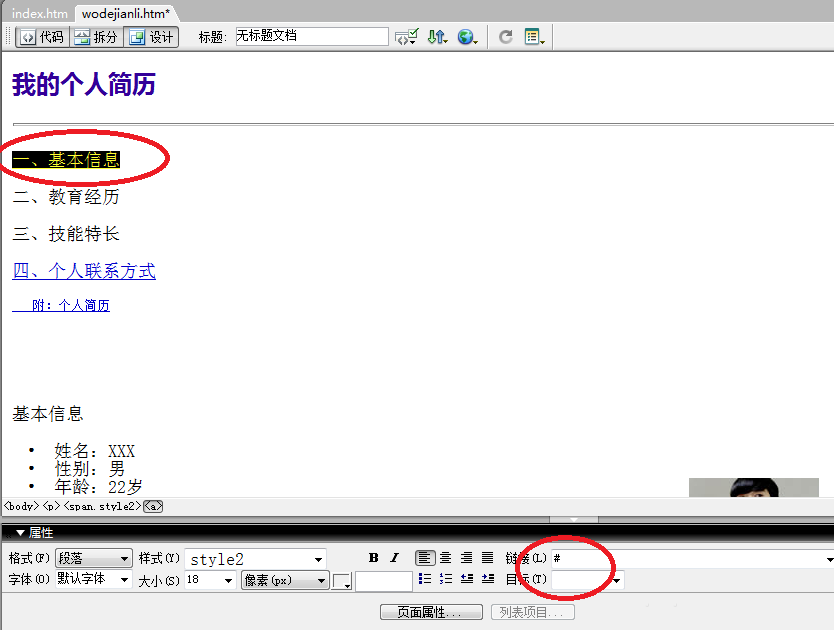Click the document title field 无标题文档

pos(312,36)
